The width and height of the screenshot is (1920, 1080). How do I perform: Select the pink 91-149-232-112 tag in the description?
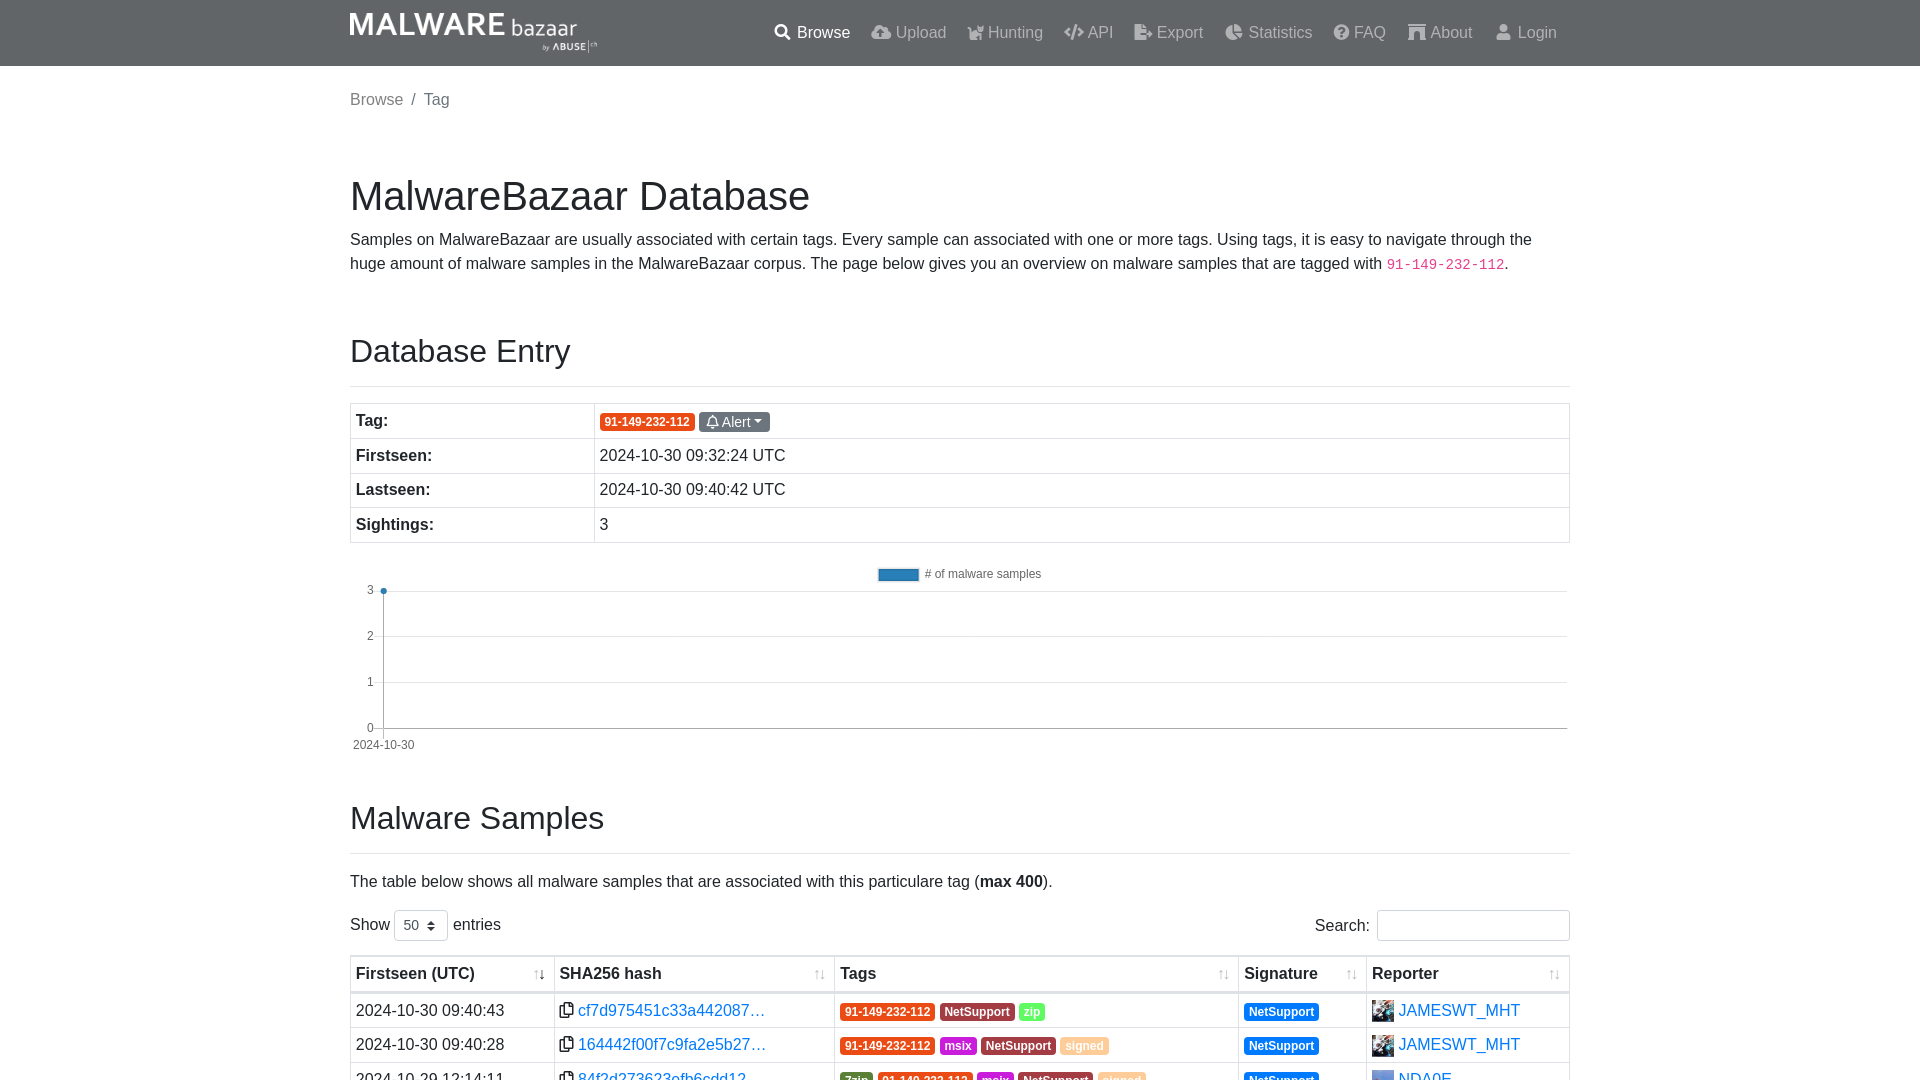(x=1445, y=265)
